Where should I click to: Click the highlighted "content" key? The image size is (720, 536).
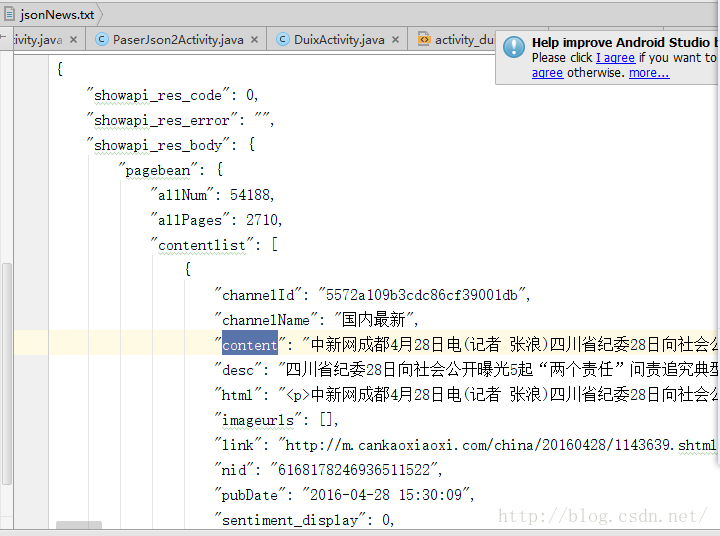[x=250, y=345]
